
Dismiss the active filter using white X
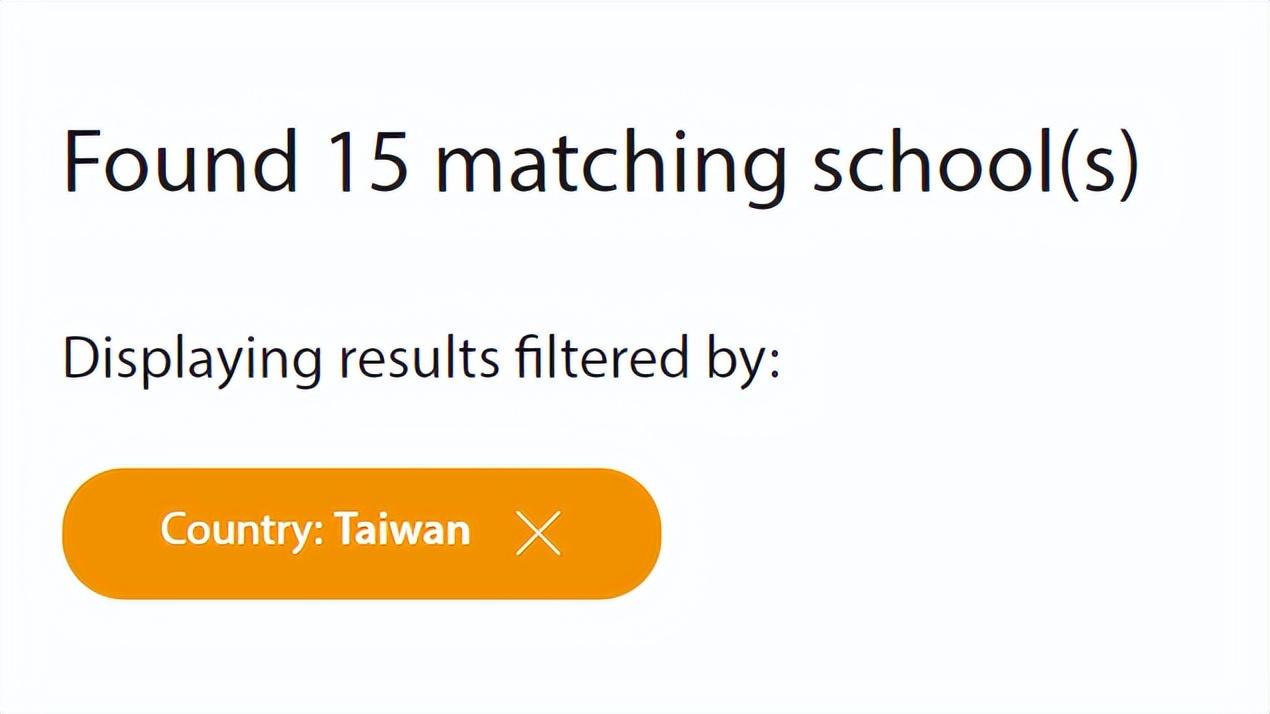[538, 532]
